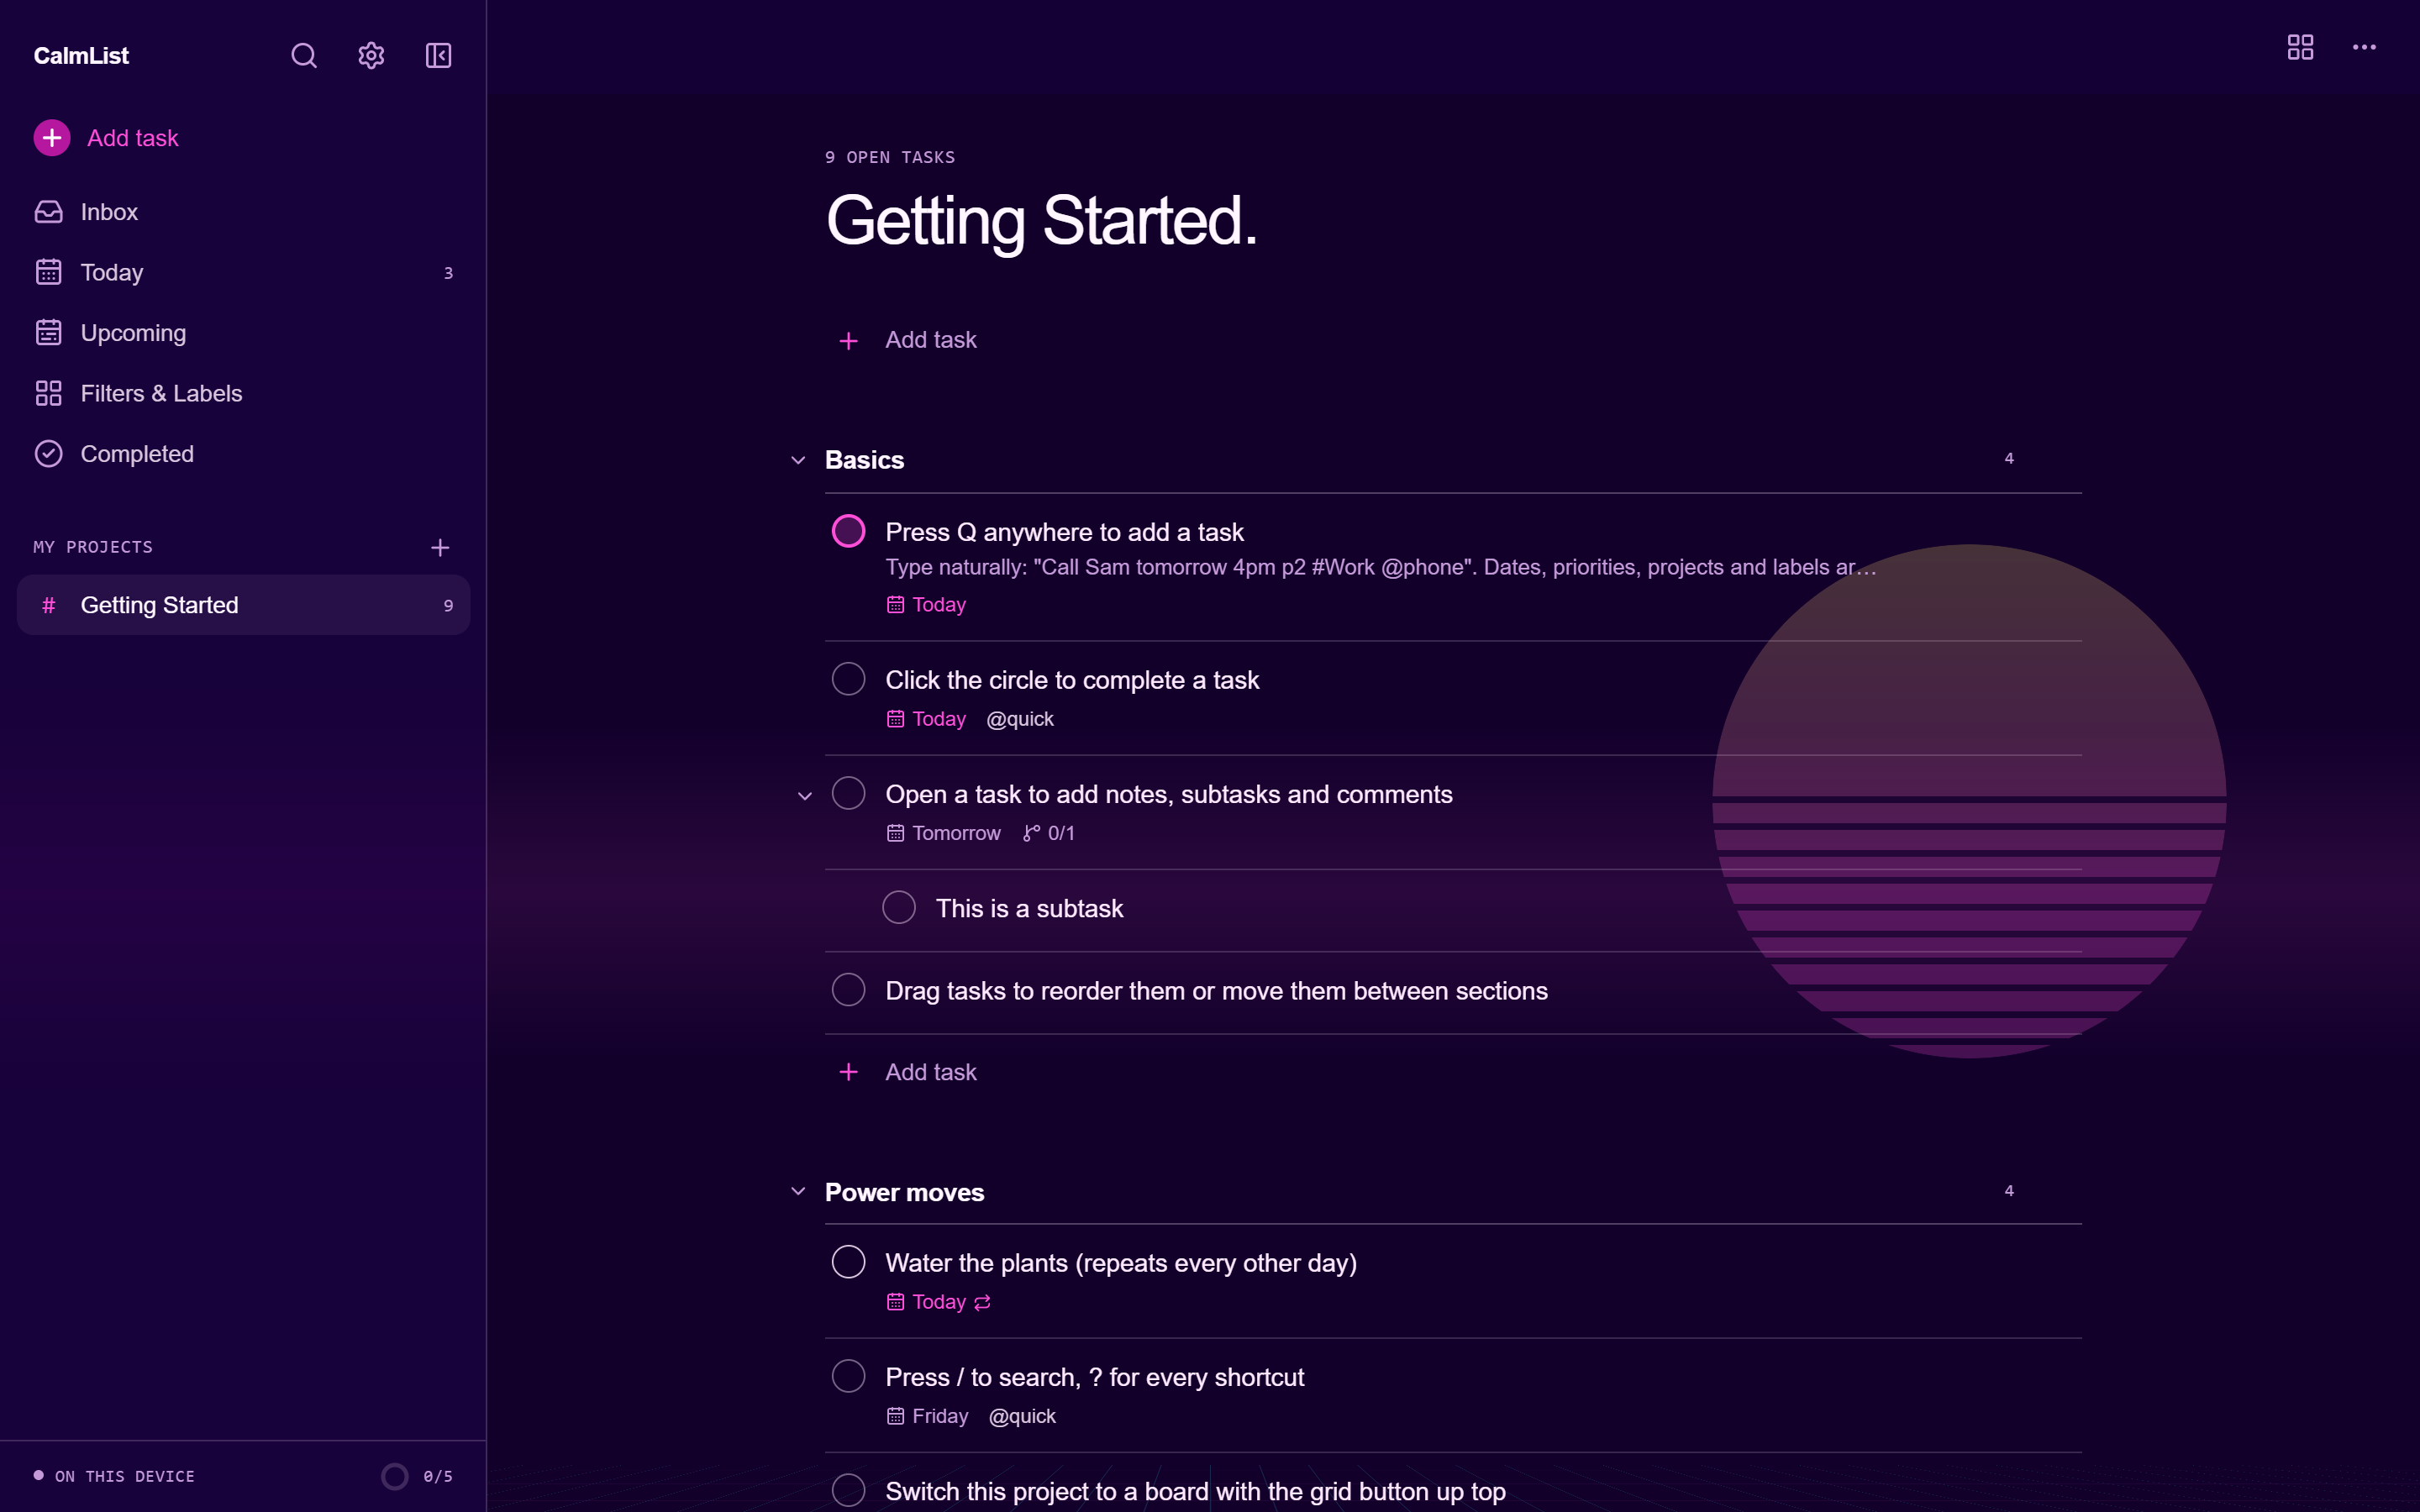Image resolution: width=2420 pixels, height=1512 pixels.
Task: Click Tomorrow date on Open a task item
Action: click(x=943, y=833)
